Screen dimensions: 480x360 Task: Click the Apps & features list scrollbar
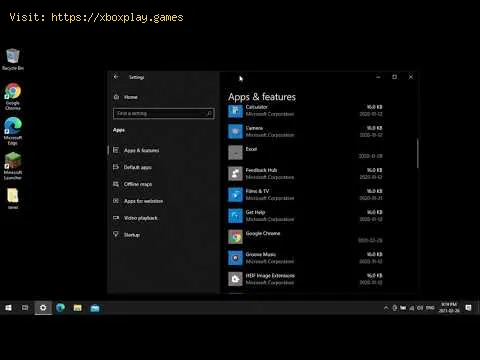point(417,153)
